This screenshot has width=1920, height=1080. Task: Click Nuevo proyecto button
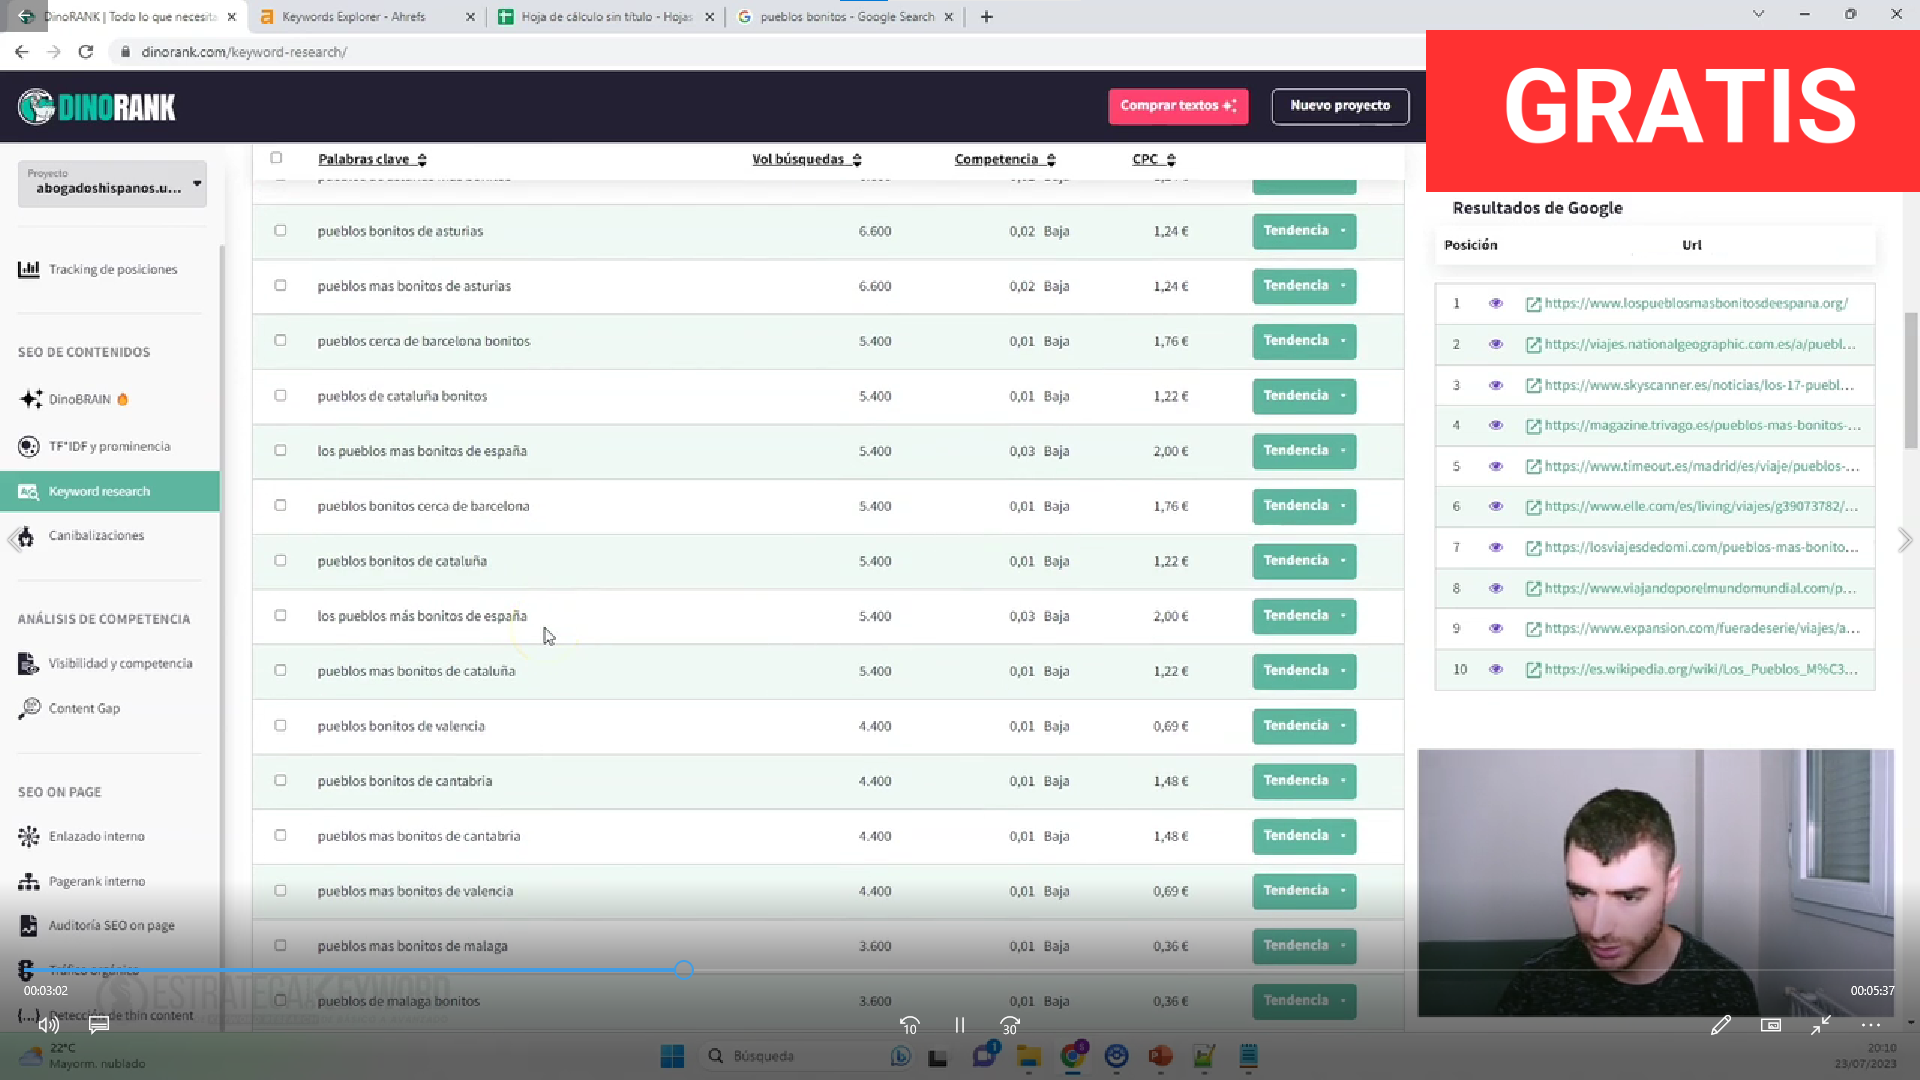click(1340, 106)
